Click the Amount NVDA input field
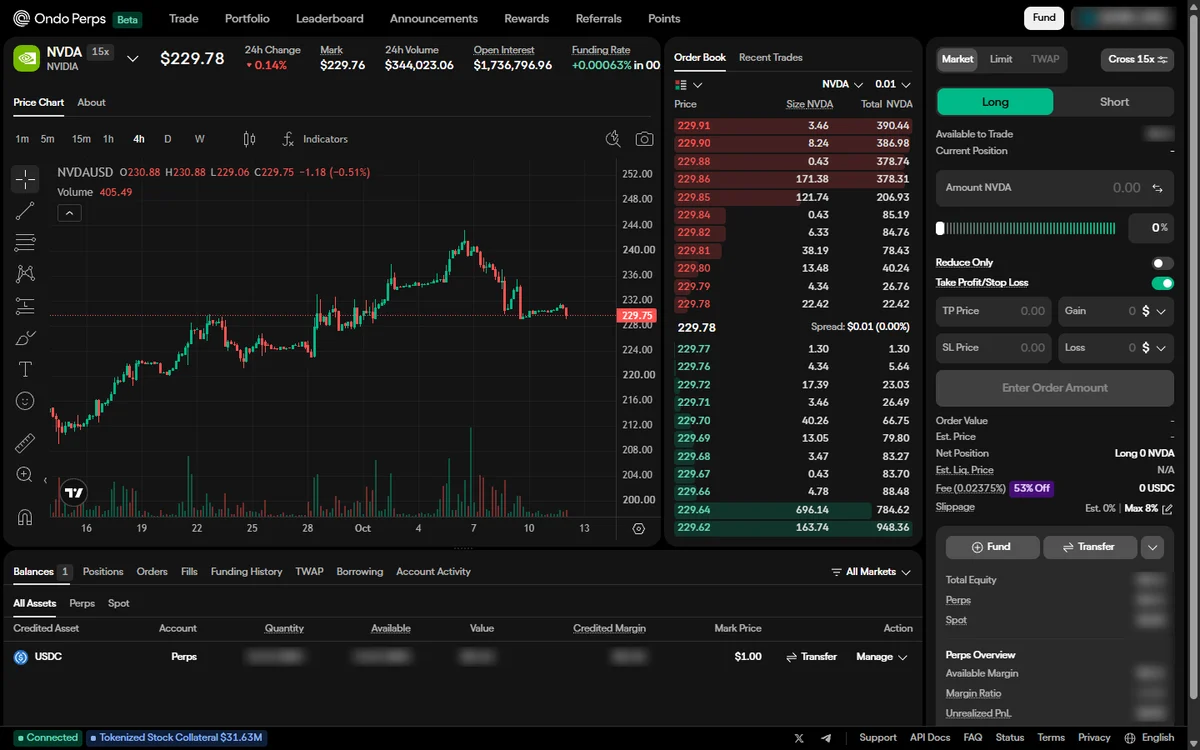 coord(1055,188)
